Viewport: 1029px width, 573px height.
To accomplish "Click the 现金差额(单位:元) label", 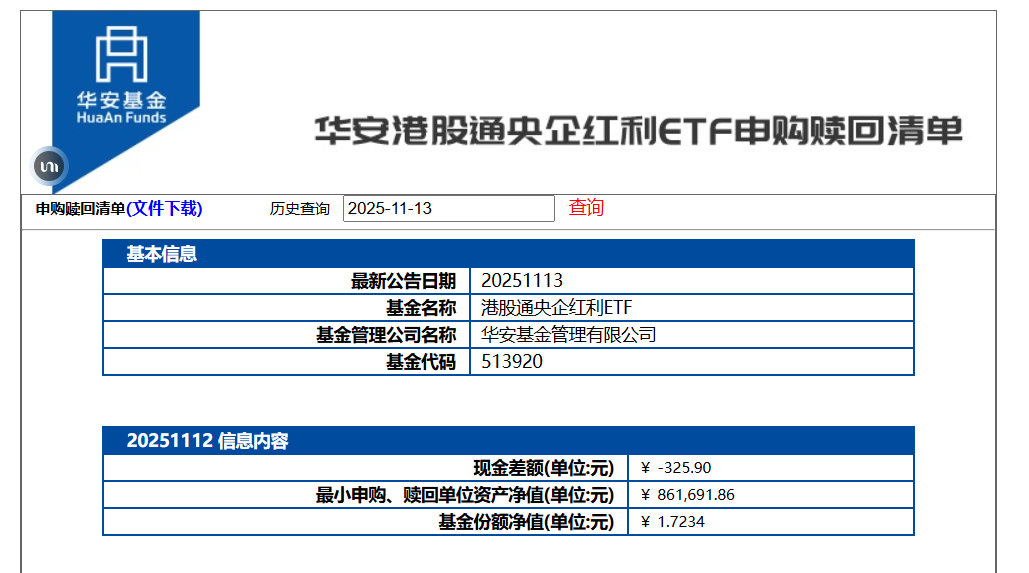I will point(543,468).
